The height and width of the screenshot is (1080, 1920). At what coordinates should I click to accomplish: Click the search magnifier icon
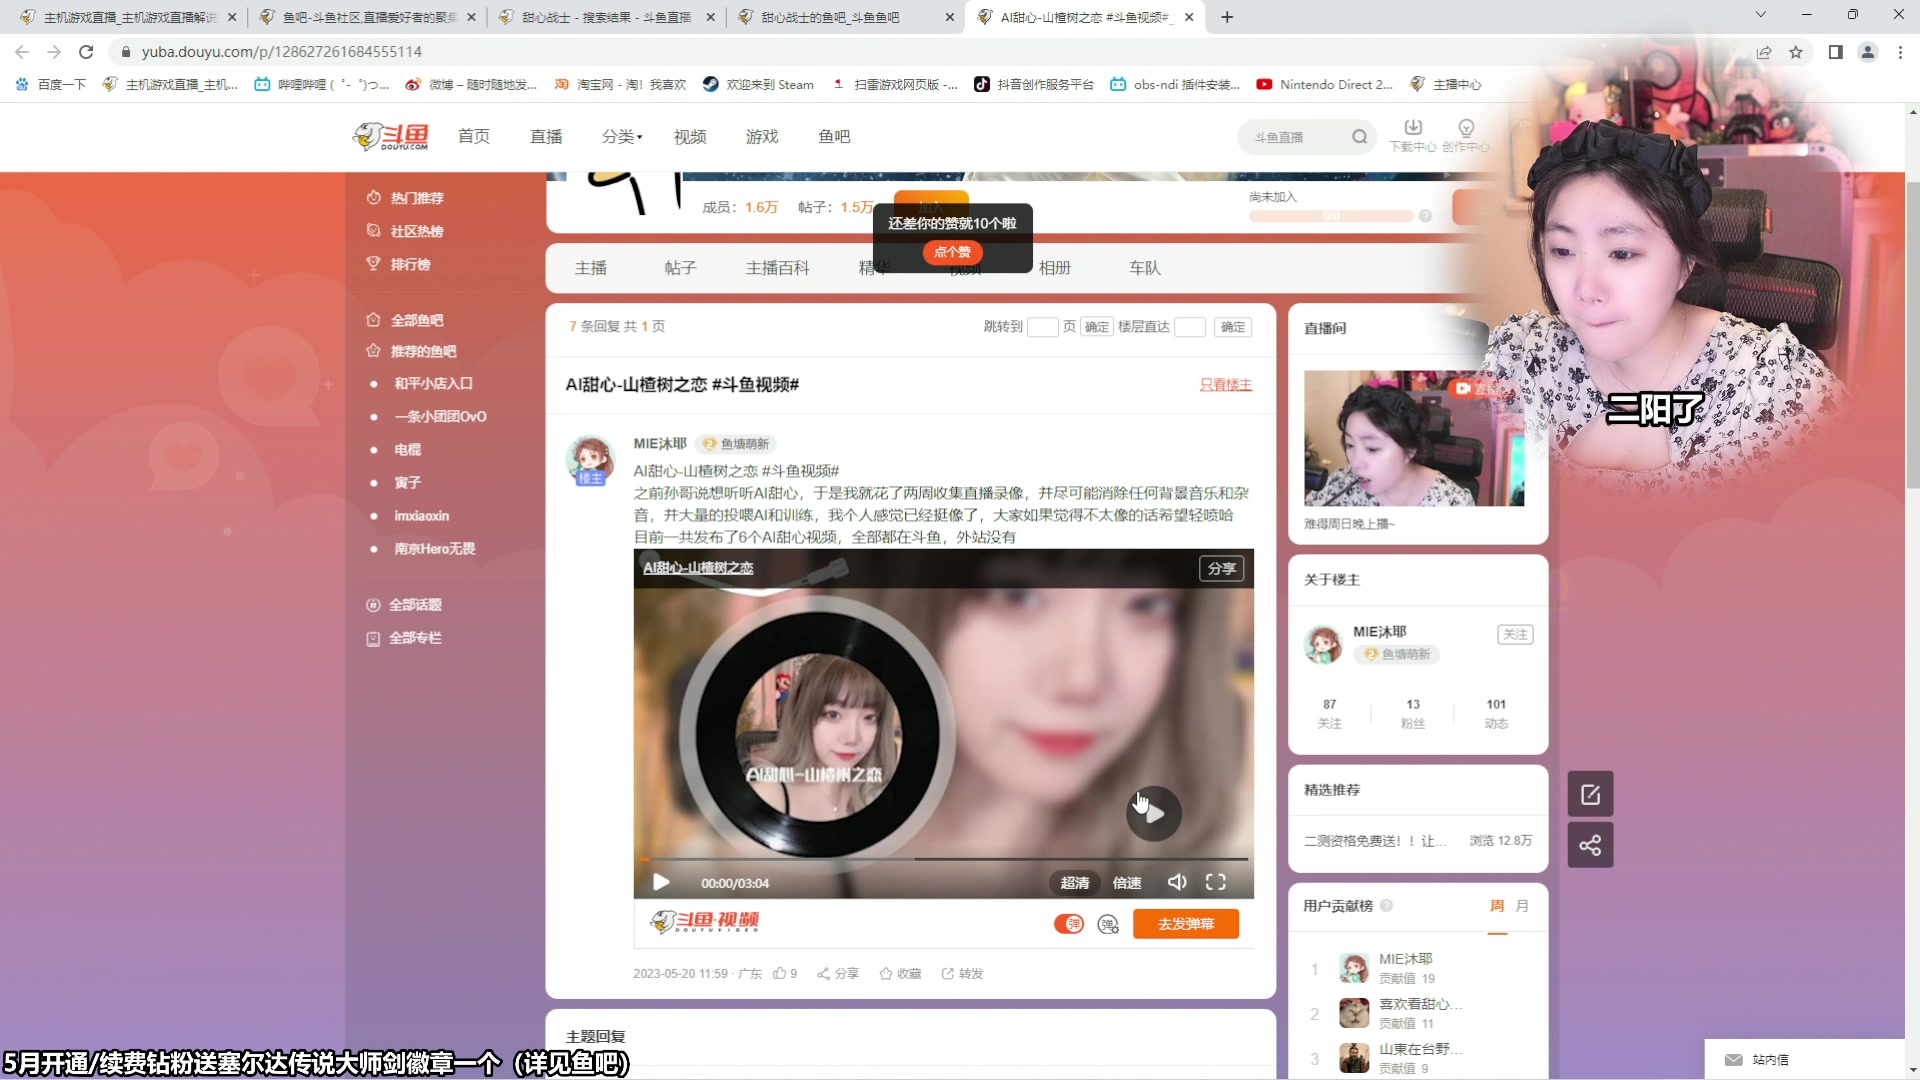pyautogui.click(x=1359, y=137)
